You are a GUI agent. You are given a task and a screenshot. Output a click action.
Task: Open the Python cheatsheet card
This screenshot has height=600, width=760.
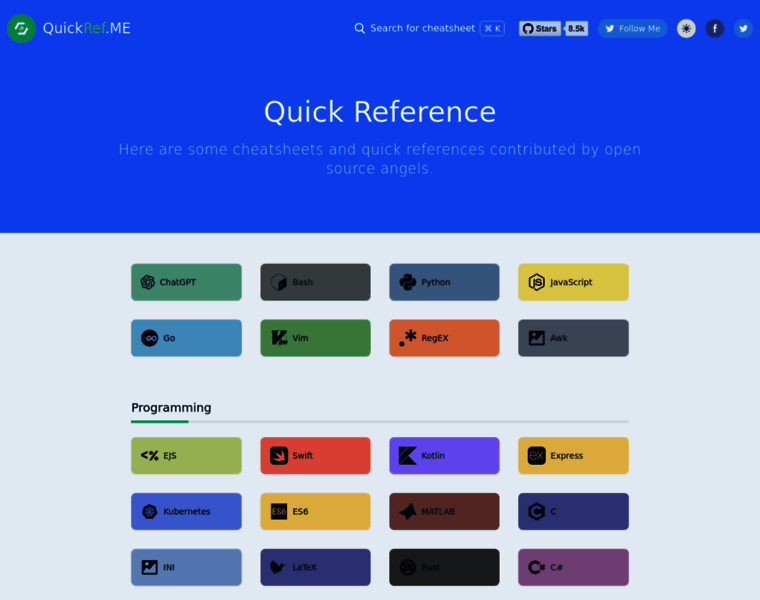click(x=444, y=282)
